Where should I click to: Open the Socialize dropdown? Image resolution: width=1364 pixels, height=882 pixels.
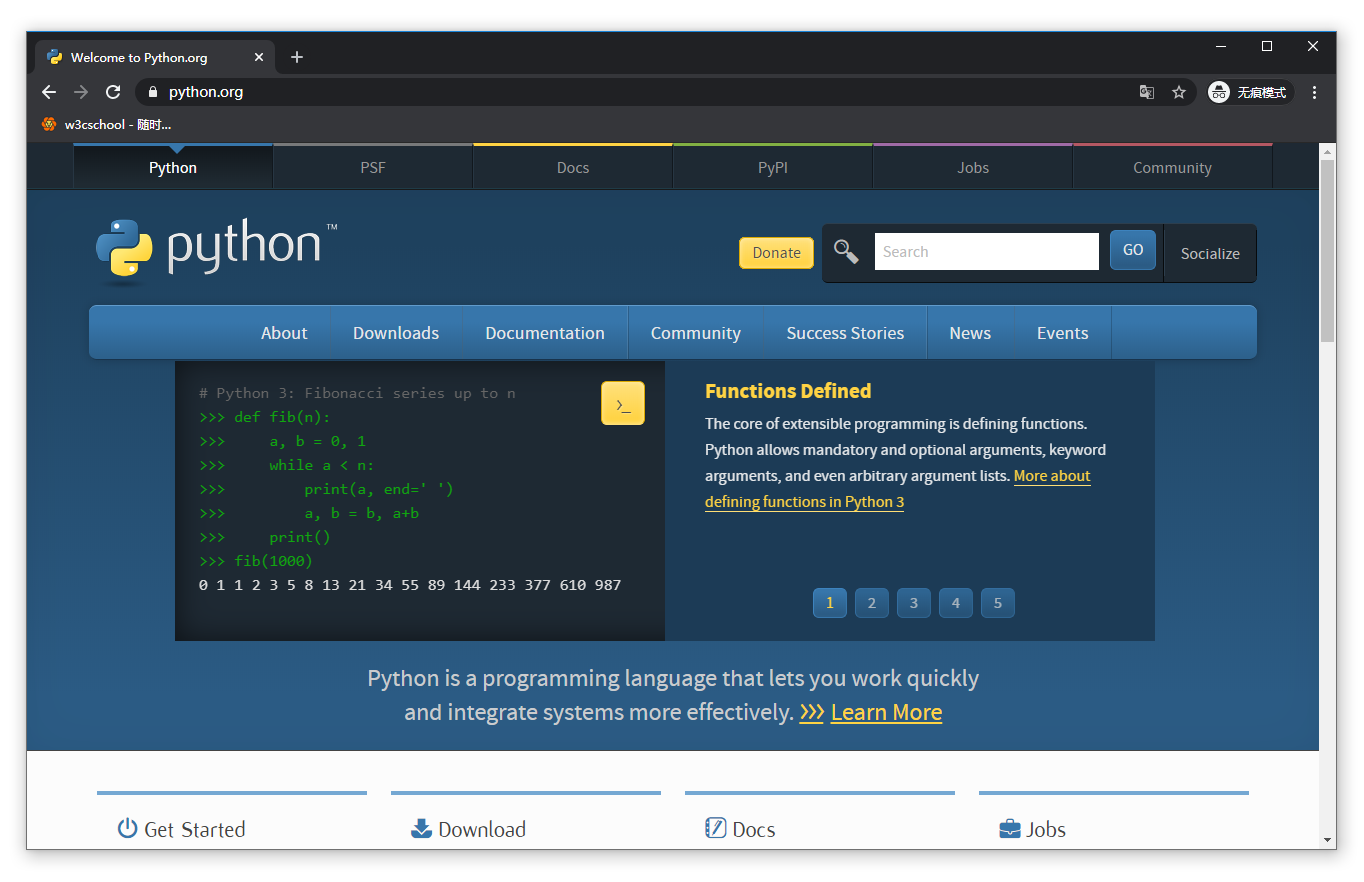click(1210, 253)
